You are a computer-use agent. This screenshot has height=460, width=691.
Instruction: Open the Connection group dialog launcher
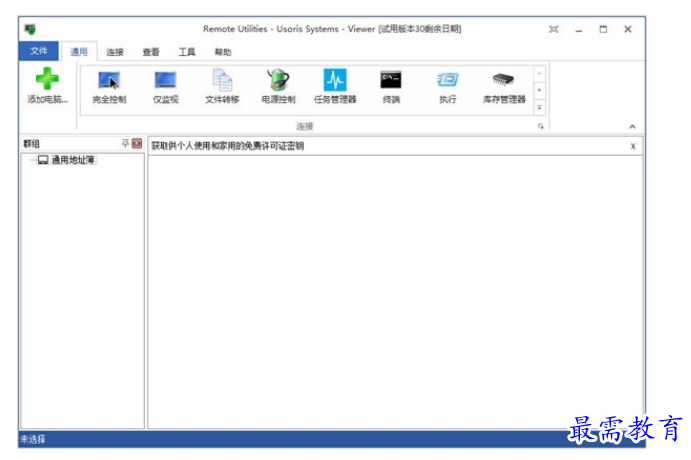click(x=541, y=126)
